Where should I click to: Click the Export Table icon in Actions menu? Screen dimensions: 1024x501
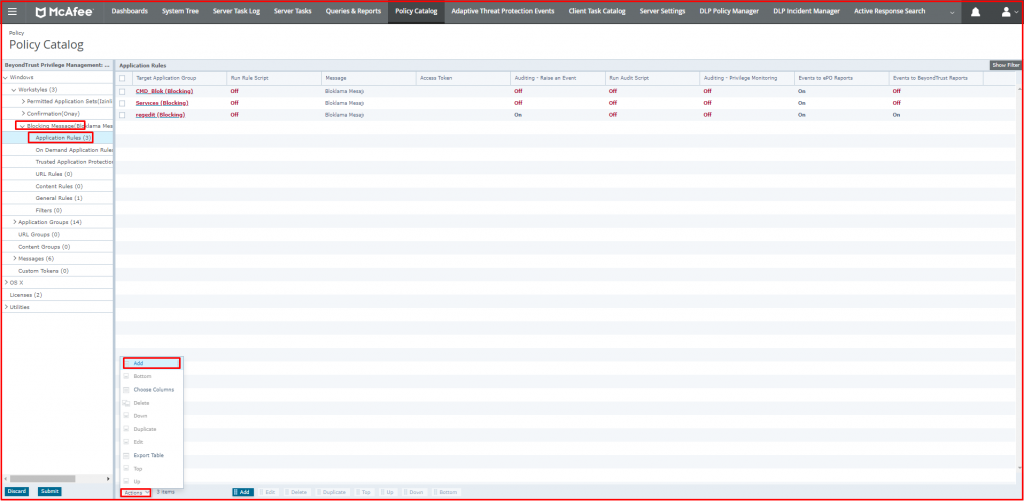[126, 455]
